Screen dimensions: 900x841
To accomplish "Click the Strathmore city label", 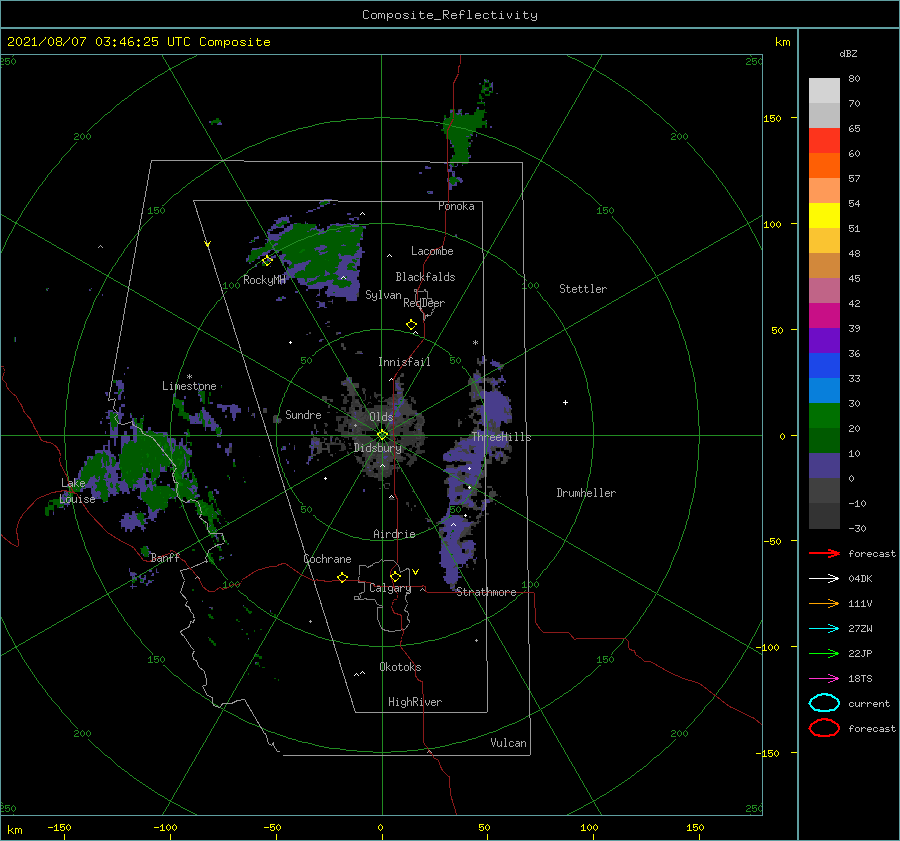I will (487, 592).
